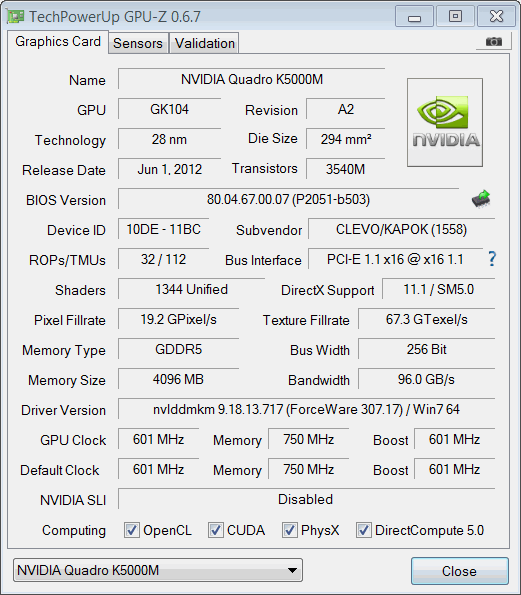Click the GPU-Z title bar app icon
Viewport: 521px width, 595px height.
[x=16, y=16]
